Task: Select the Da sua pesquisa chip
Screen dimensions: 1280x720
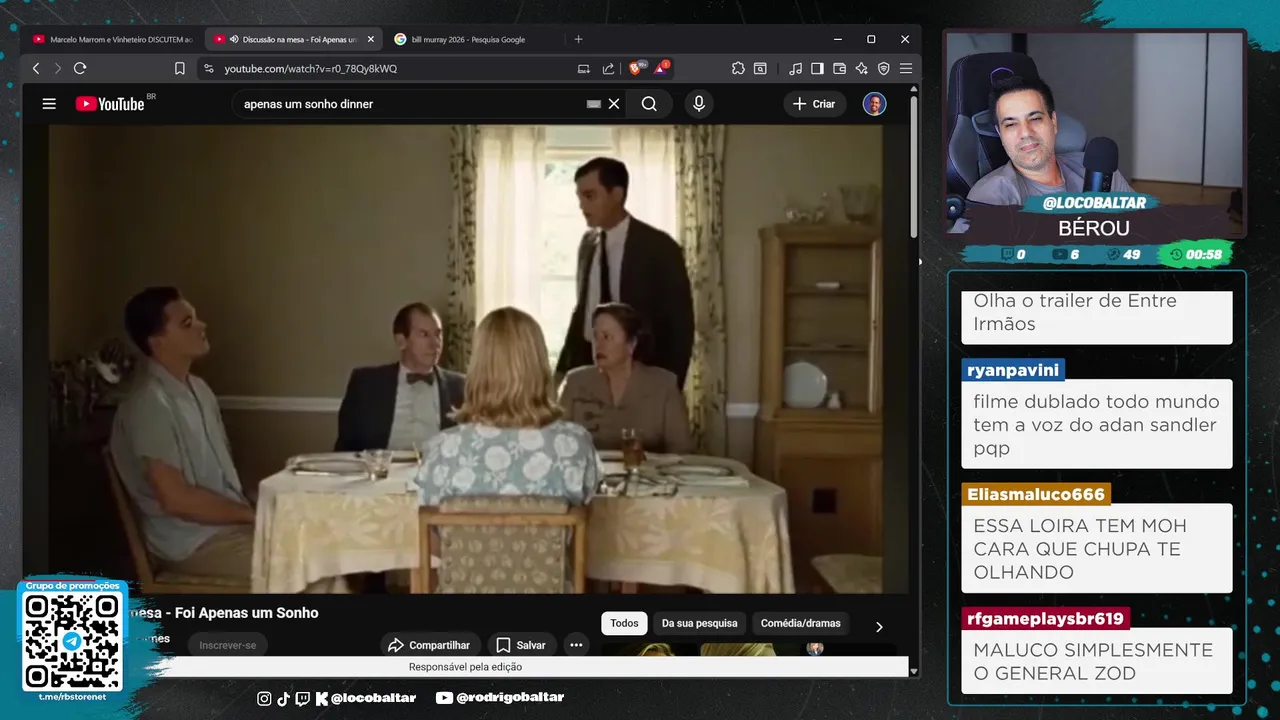Action: pos(699,623)
